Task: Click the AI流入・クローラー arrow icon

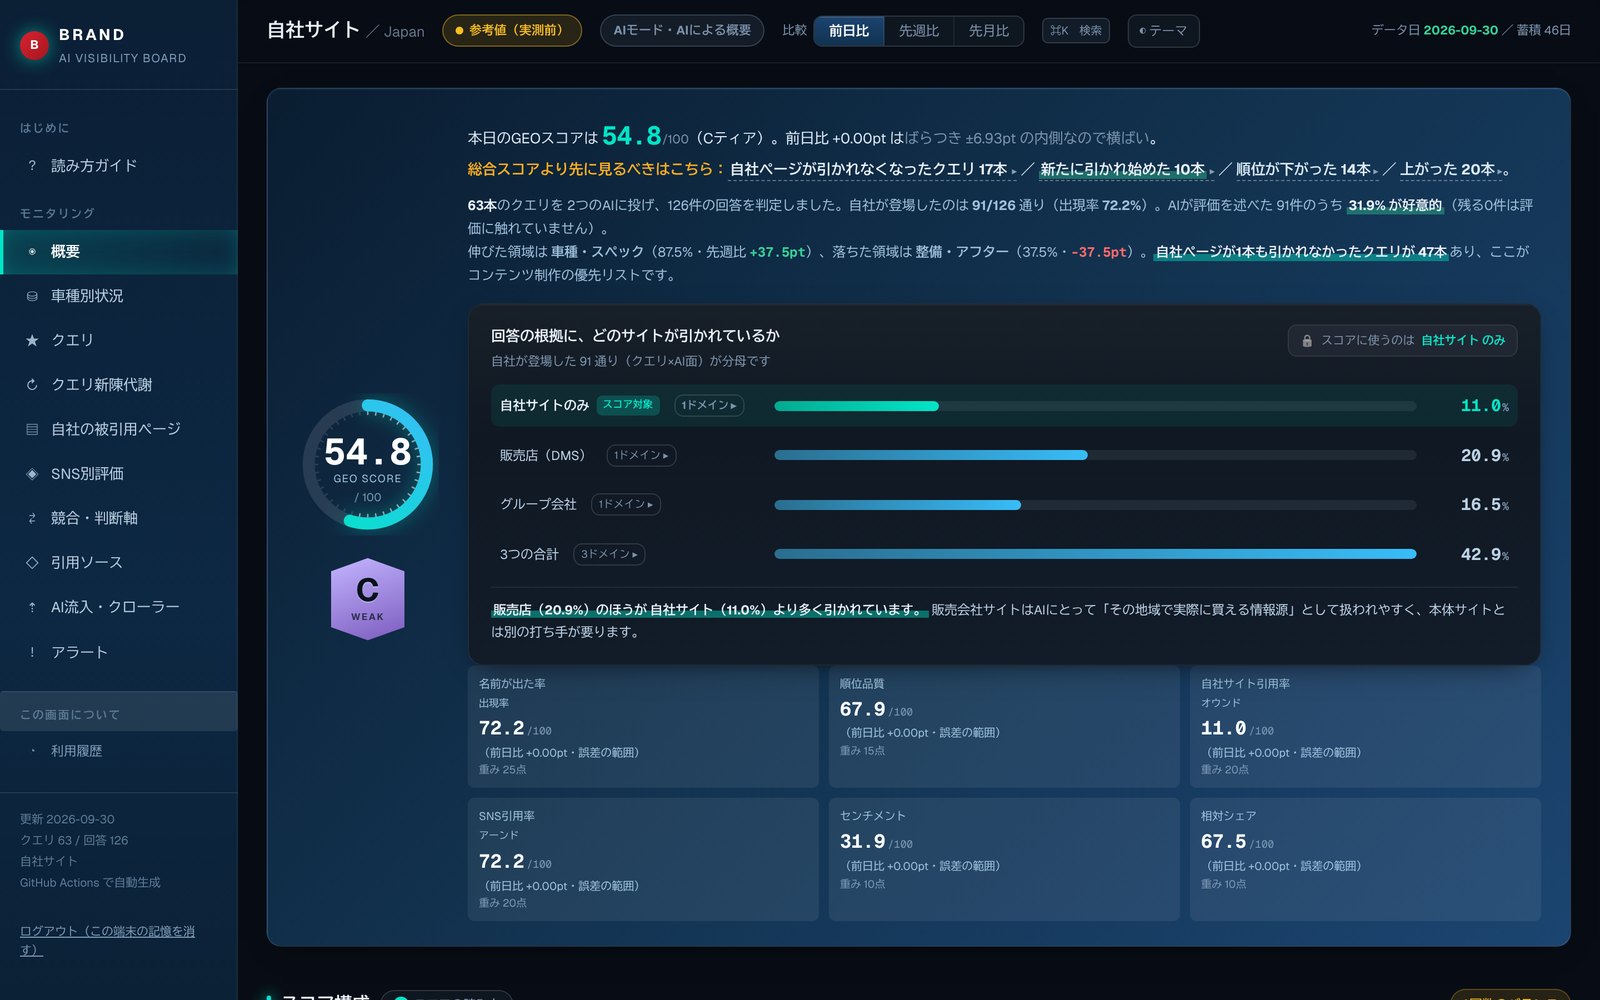Action: click(32, 607)
